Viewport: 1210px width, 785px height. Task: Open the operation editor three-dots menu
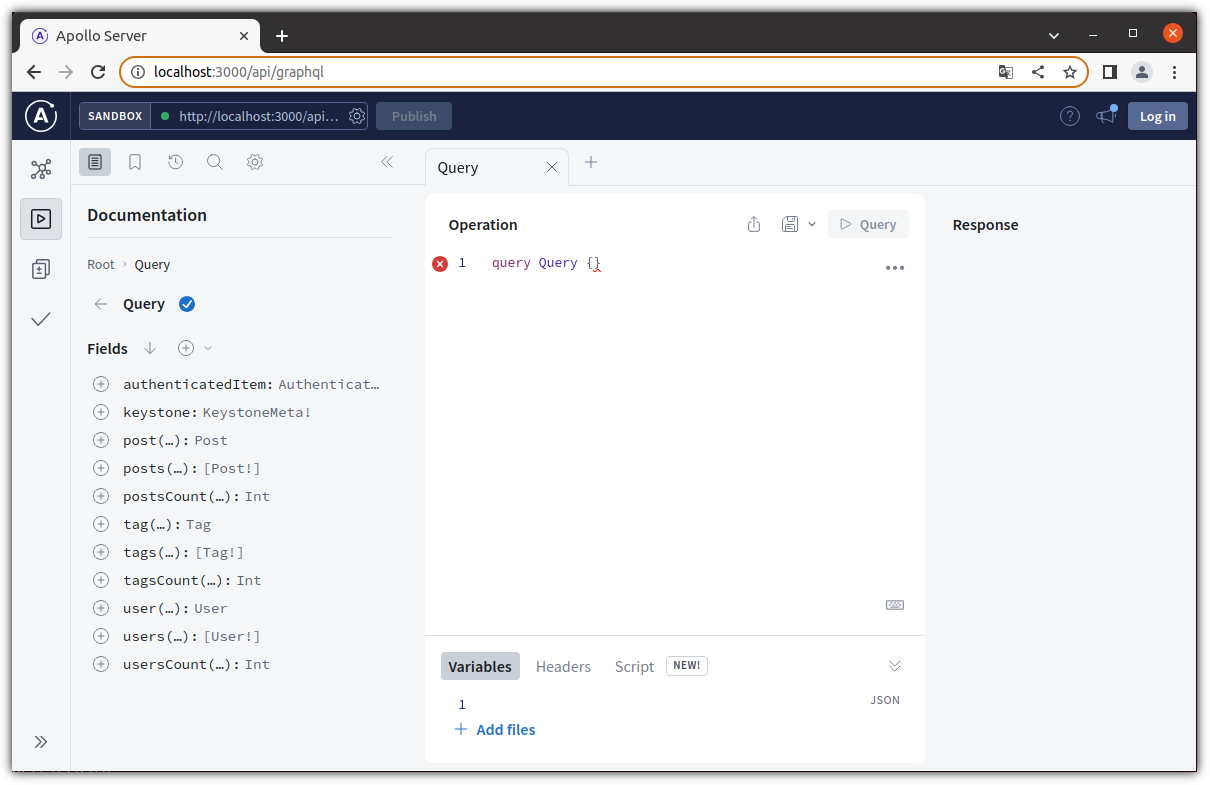(x=895, y=268)
